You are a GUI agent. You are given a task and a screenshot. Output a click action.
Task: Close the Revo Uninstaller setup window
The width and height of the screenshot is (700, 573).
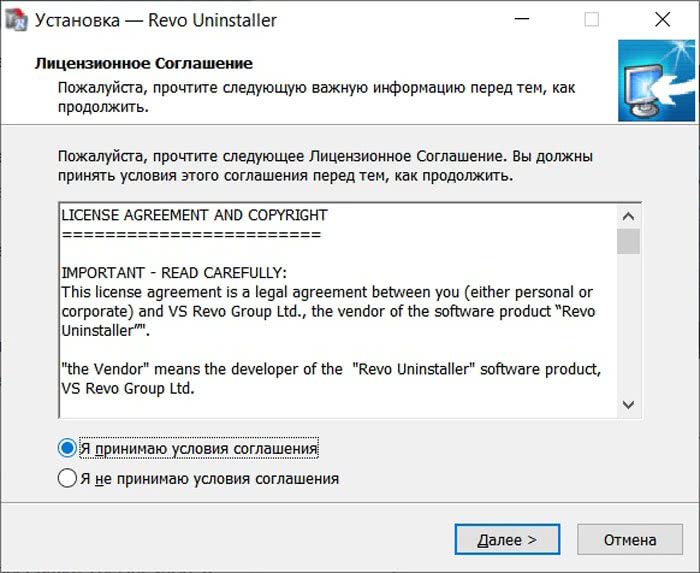[662, 20]
